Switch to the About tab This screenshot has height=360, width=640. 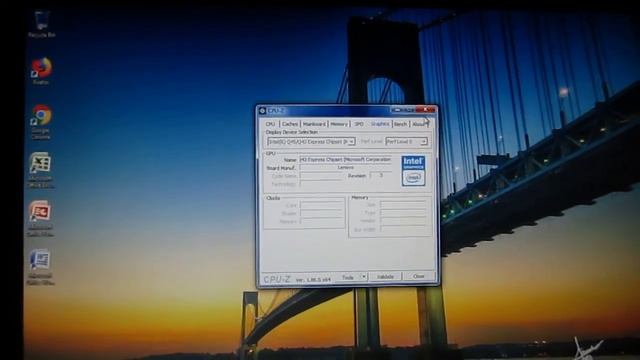point(419,124)
